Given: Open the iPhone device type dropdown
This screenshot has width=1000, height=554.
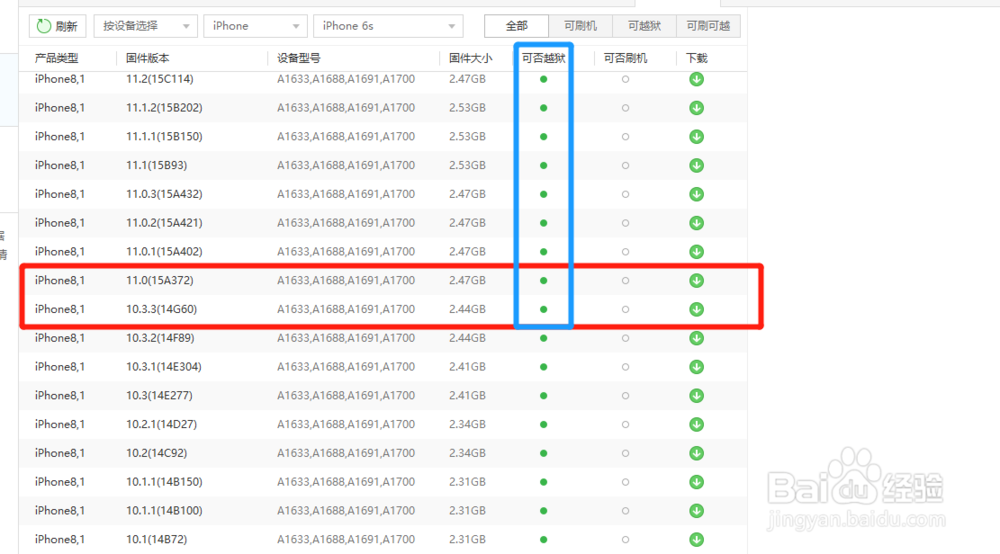Looking at the screenshot, I should [255, 26].
